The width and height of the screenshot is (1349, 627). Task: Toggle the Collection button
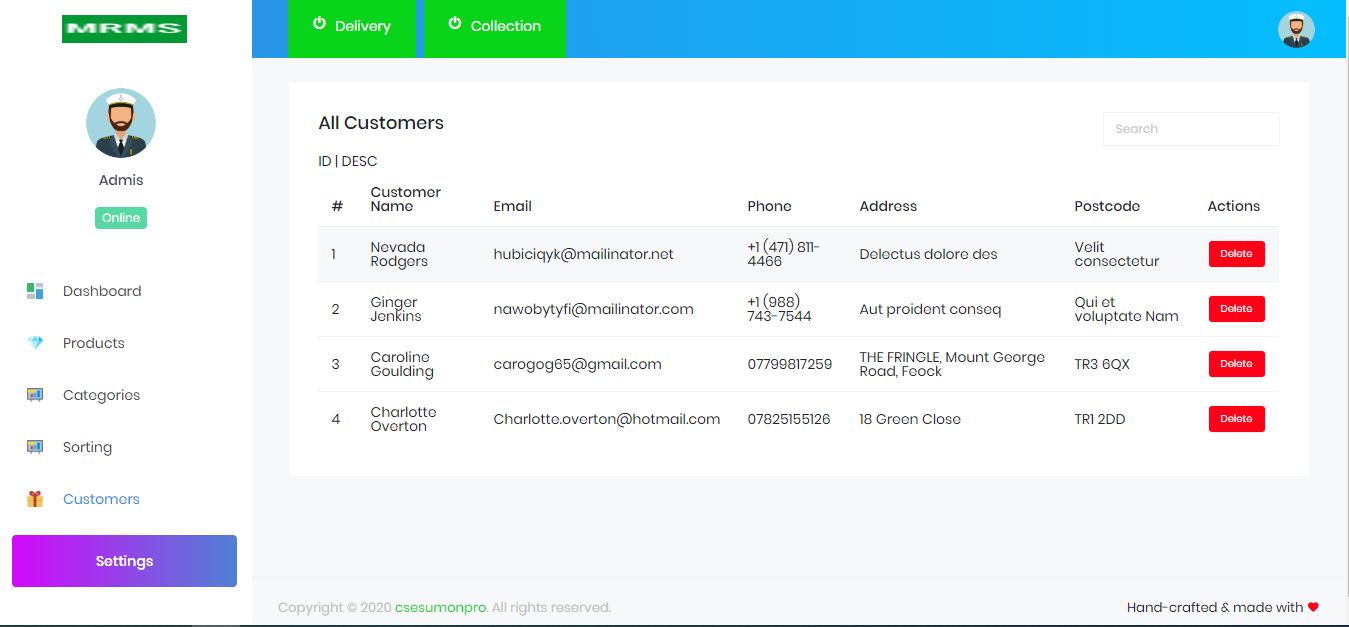[x=495, y=29]
